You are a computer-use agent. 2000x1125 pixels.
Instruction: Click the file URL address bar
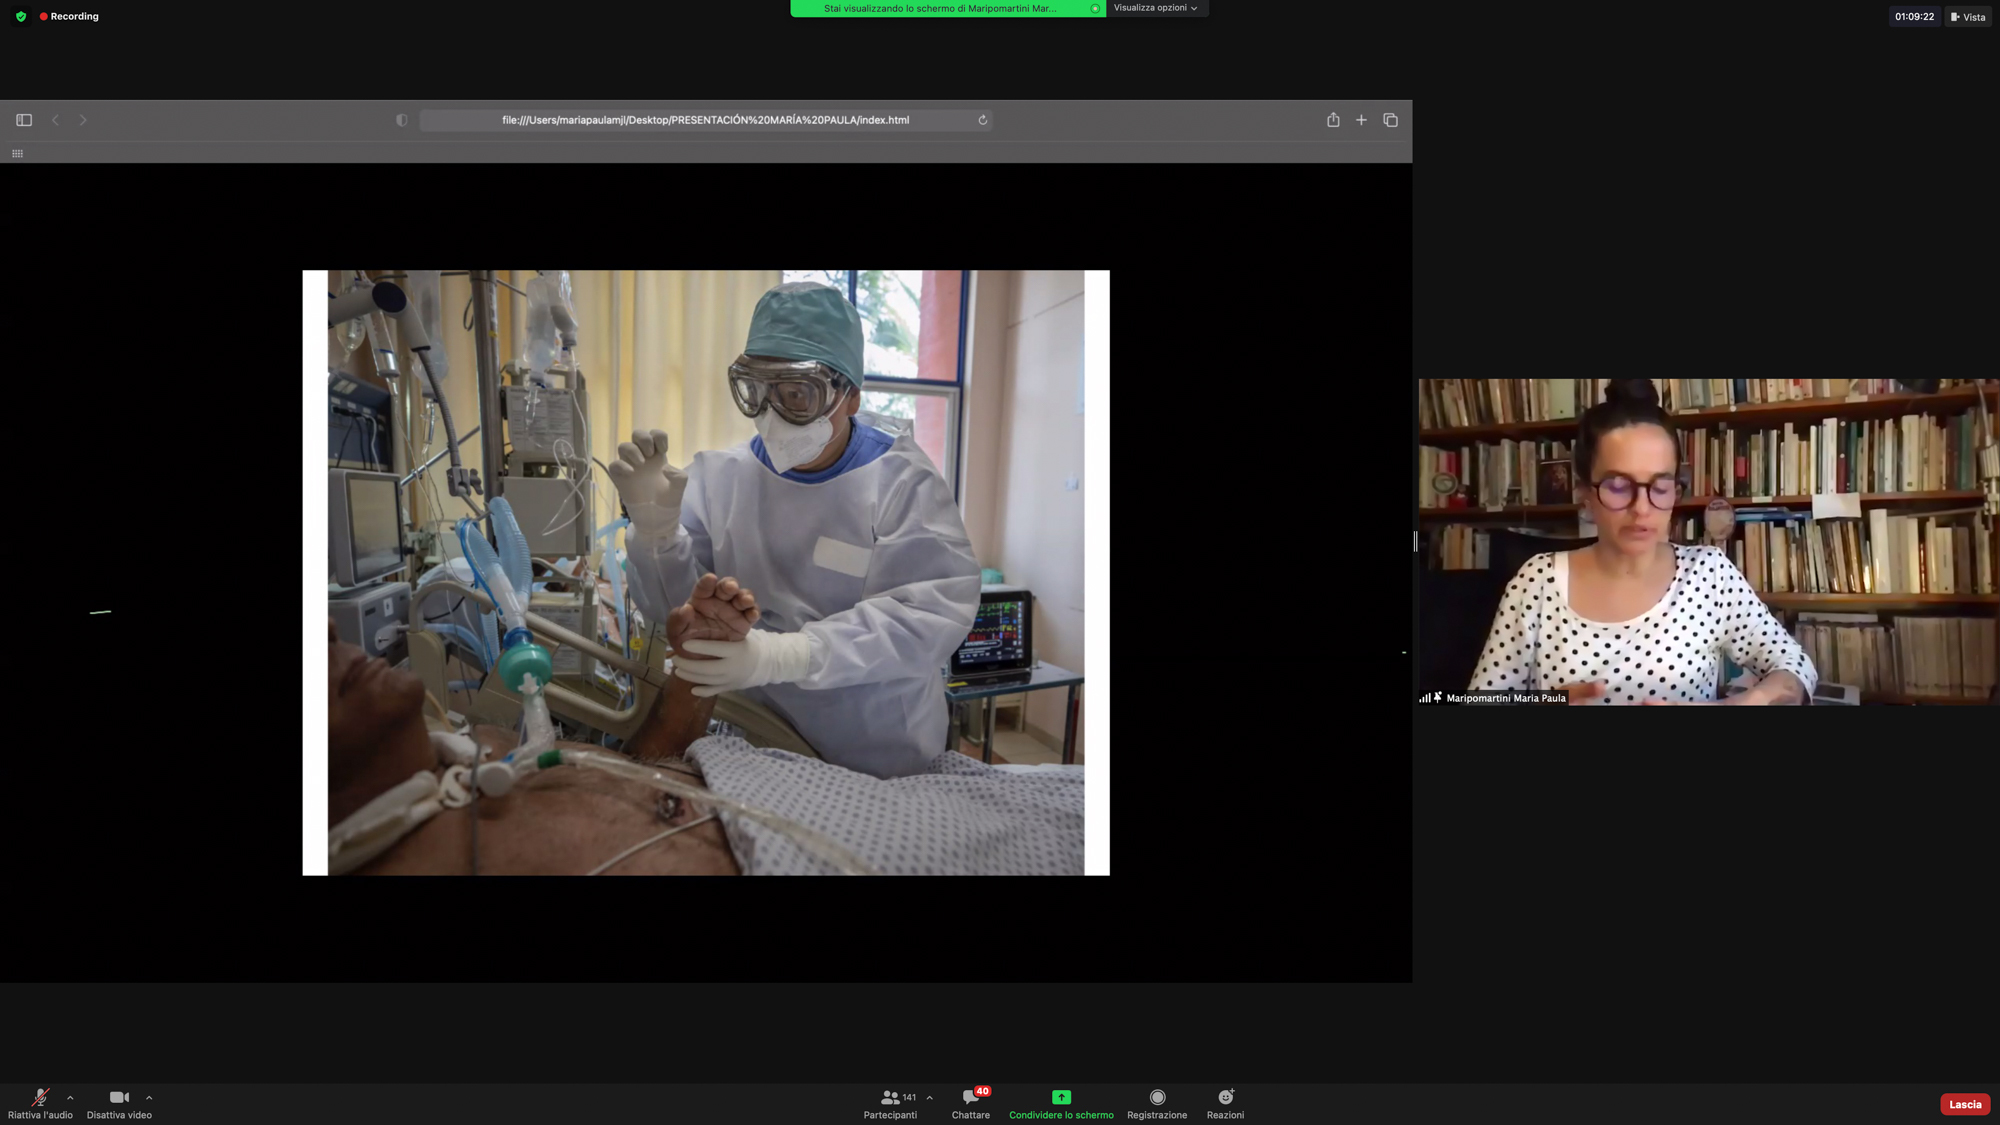click(x=705, y=120)
